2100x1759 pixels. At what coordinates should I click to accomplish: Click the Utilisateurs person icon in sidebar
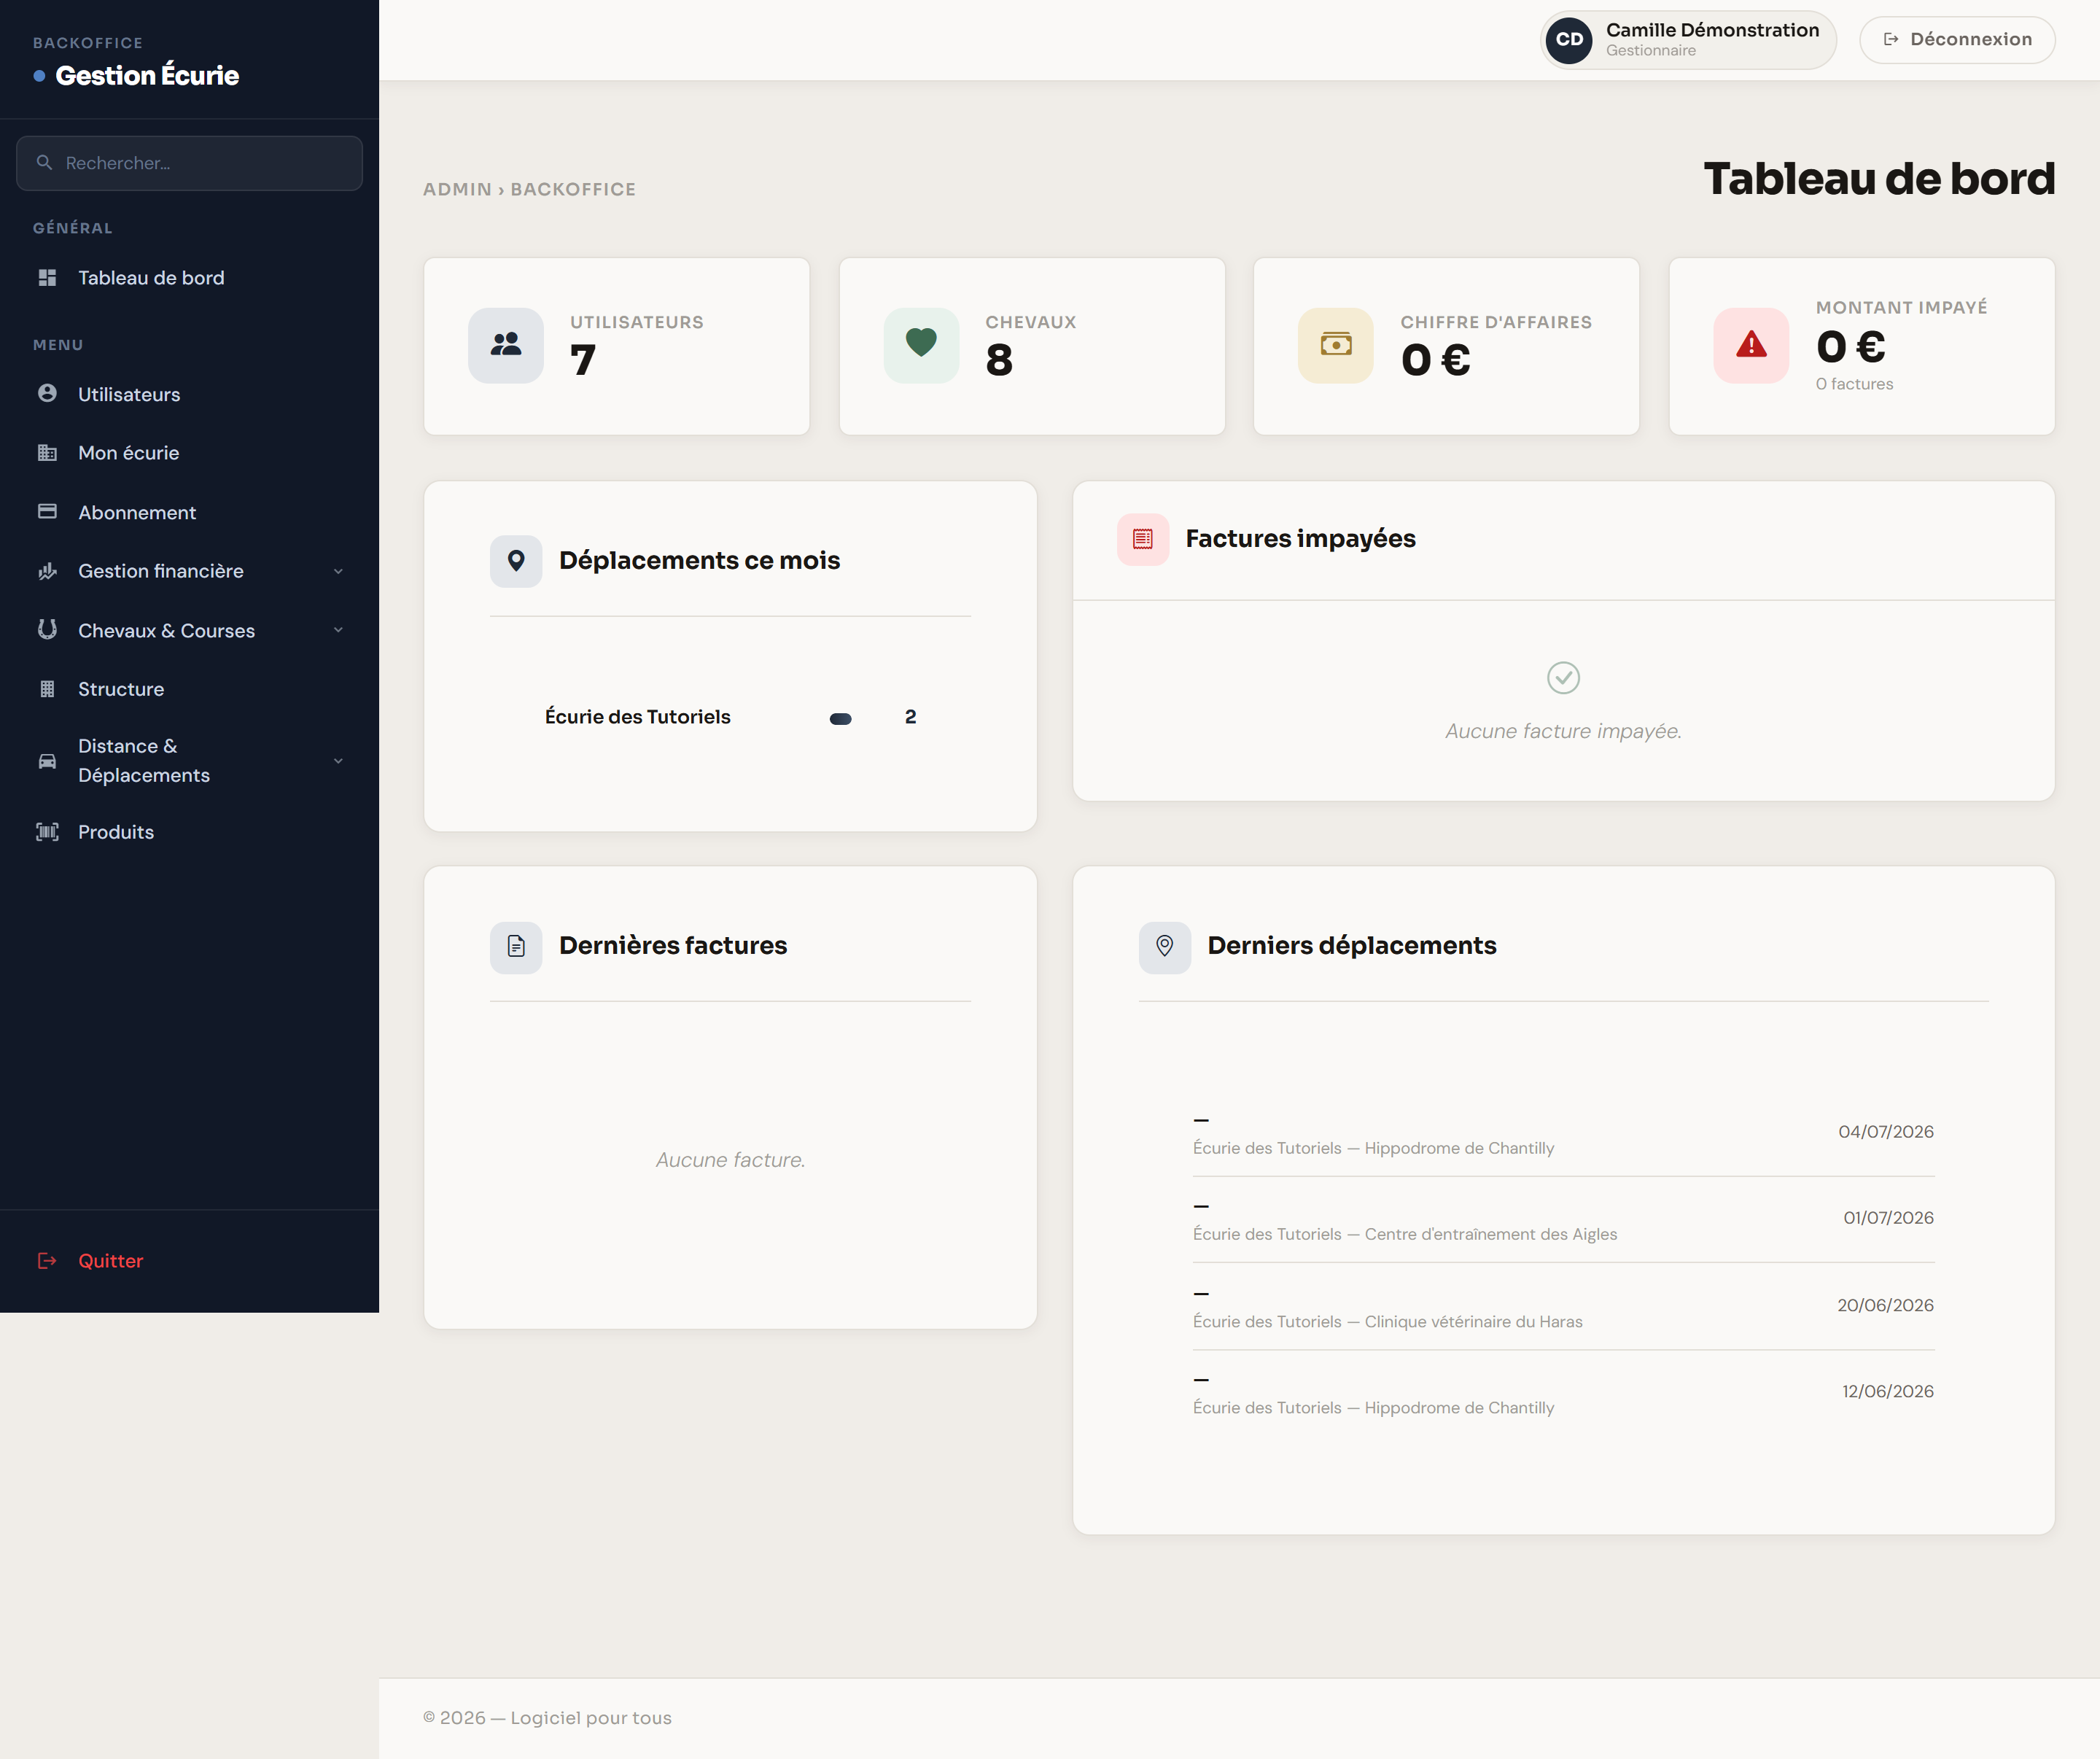pos(47,393)
